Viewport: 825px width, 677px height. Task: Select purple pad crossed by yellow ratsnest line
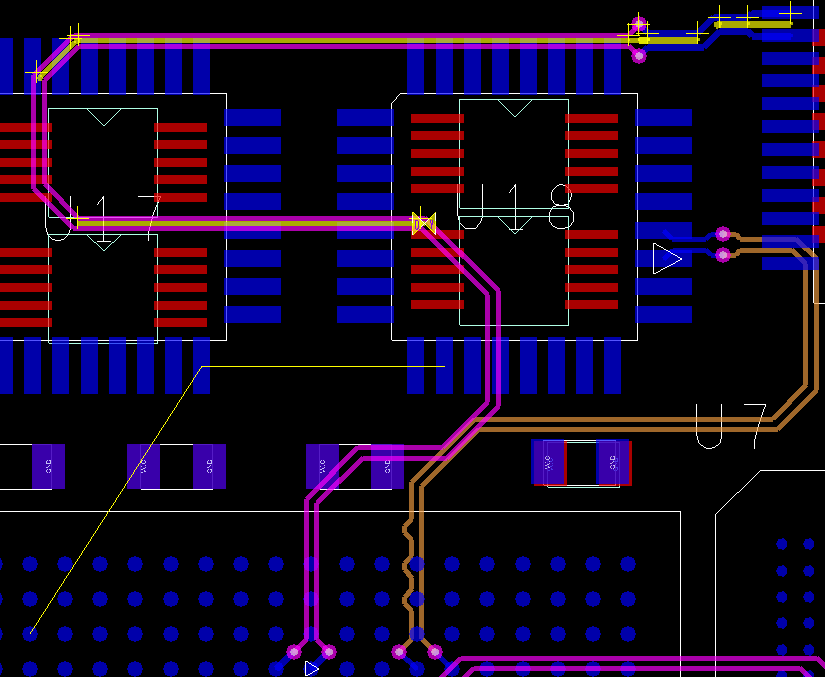tap(143, 467)
